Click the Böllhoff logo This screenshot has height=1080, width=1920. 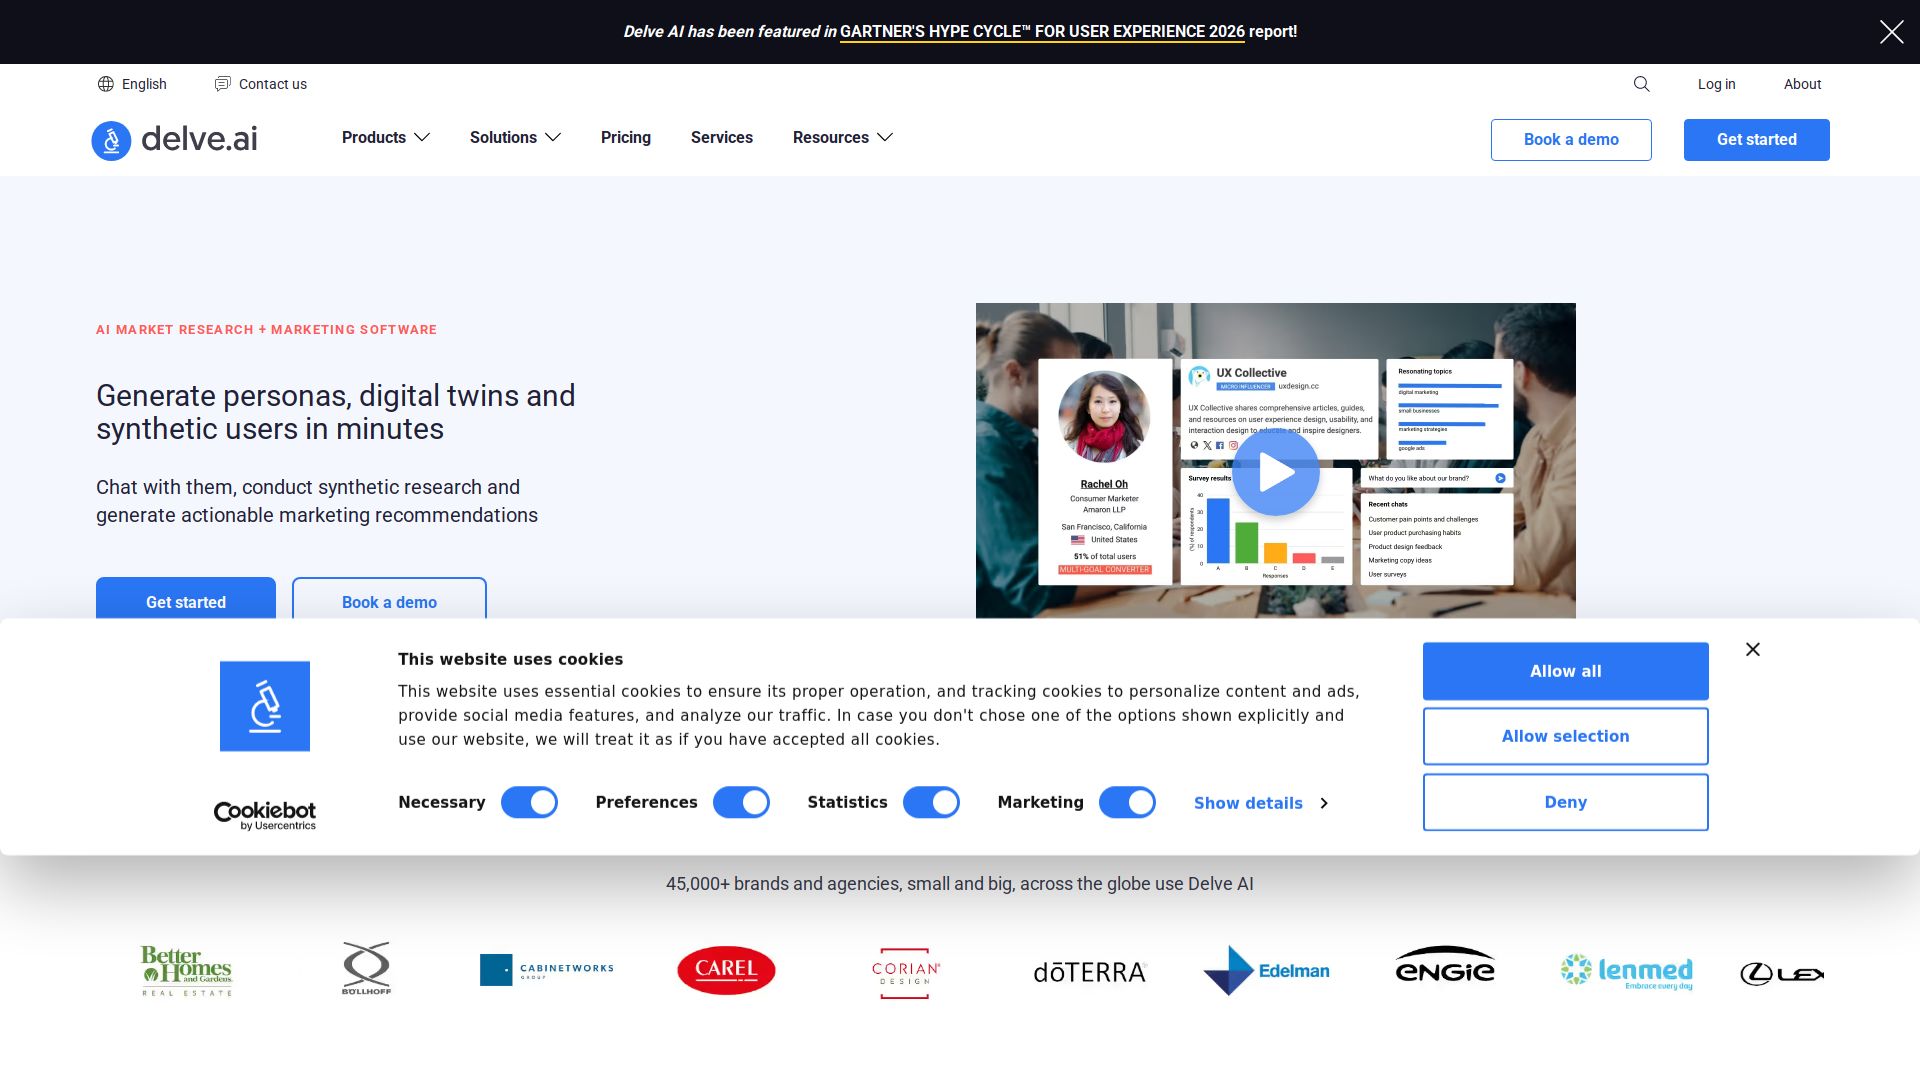[x=367, y=968]
